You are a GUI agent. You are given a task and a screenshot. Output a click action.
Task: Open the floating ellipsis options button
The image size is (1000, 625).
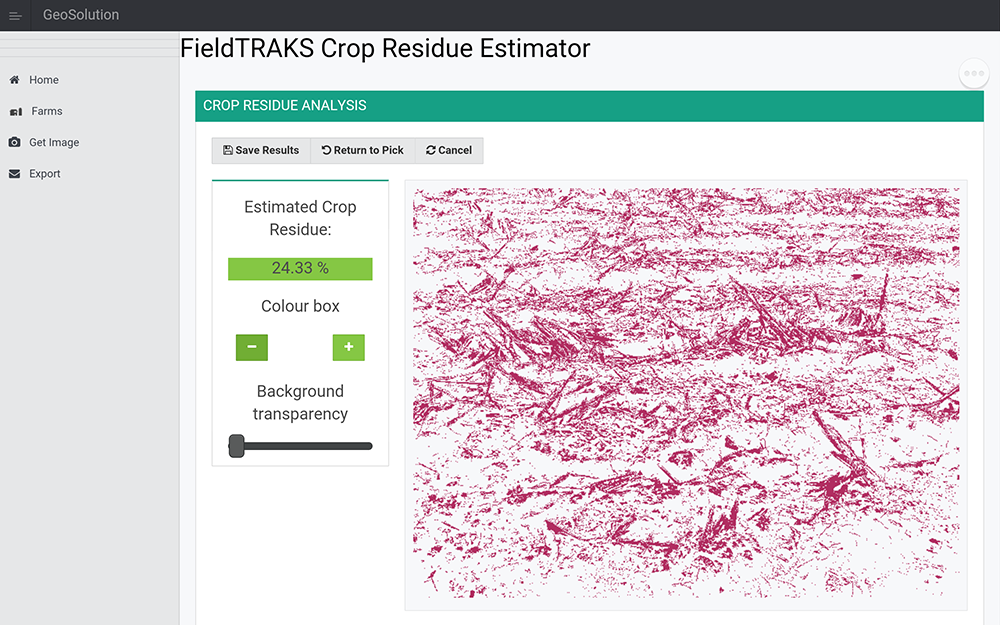[974, 74]
